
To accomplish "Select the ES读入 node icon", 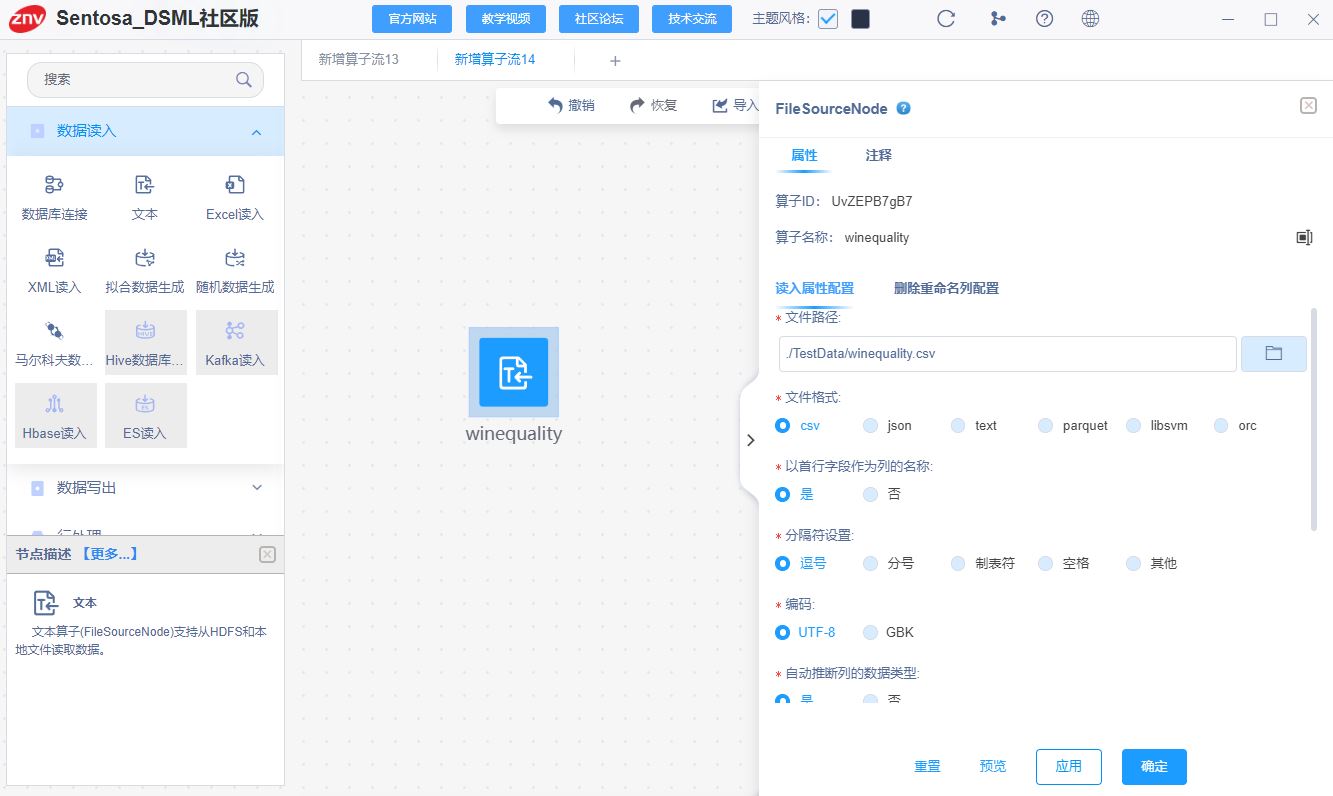I will [145, 404].
